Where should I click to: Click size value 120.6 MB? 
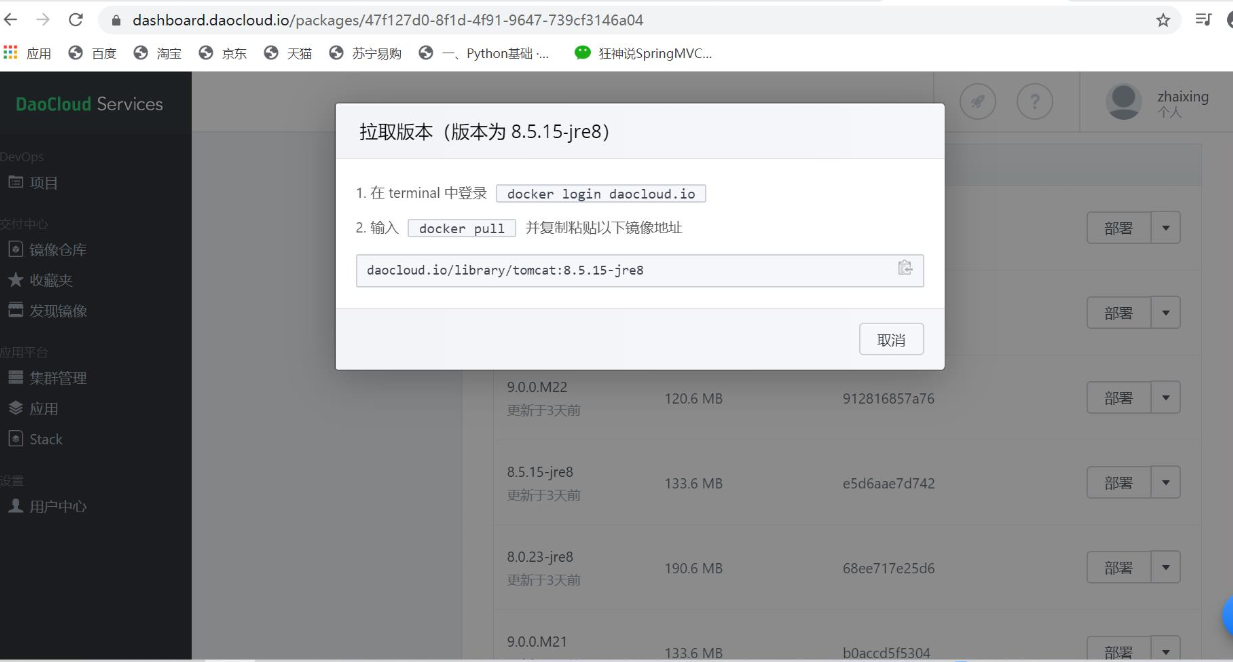694,398
